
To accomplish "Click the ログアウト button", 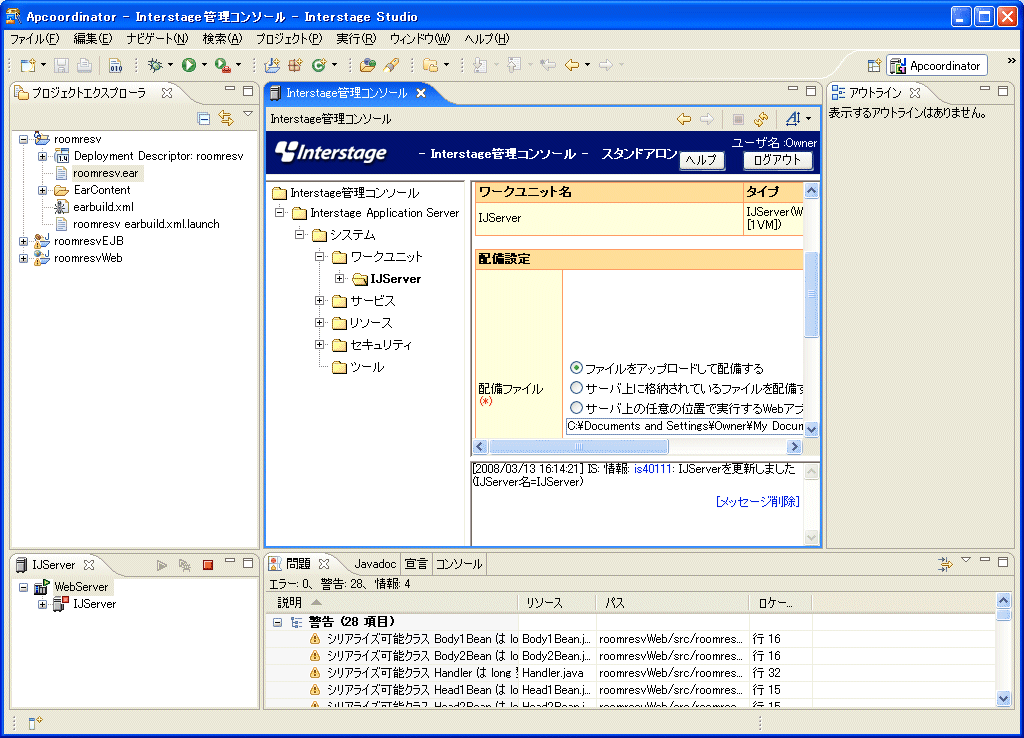I will click(x=777, y=160).
